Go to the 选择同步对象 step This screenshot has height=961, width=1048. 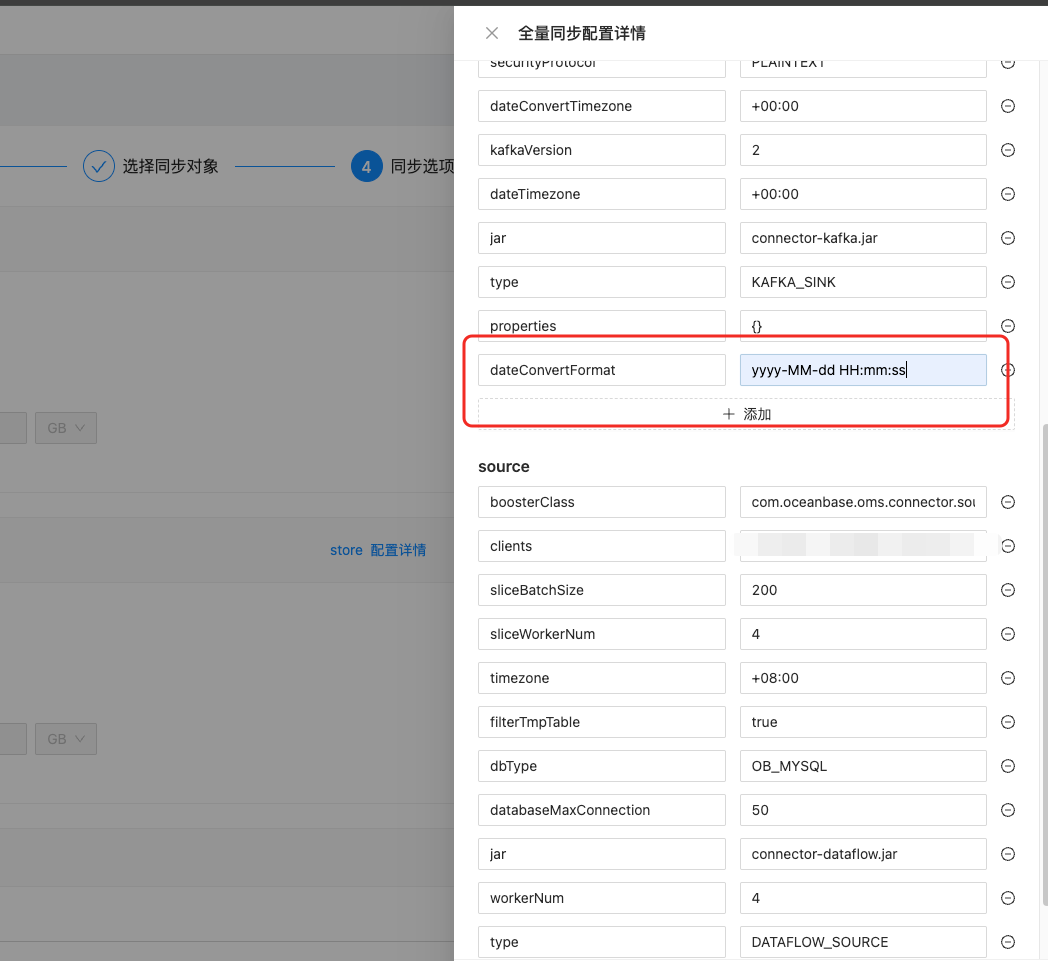pos(151,166)
